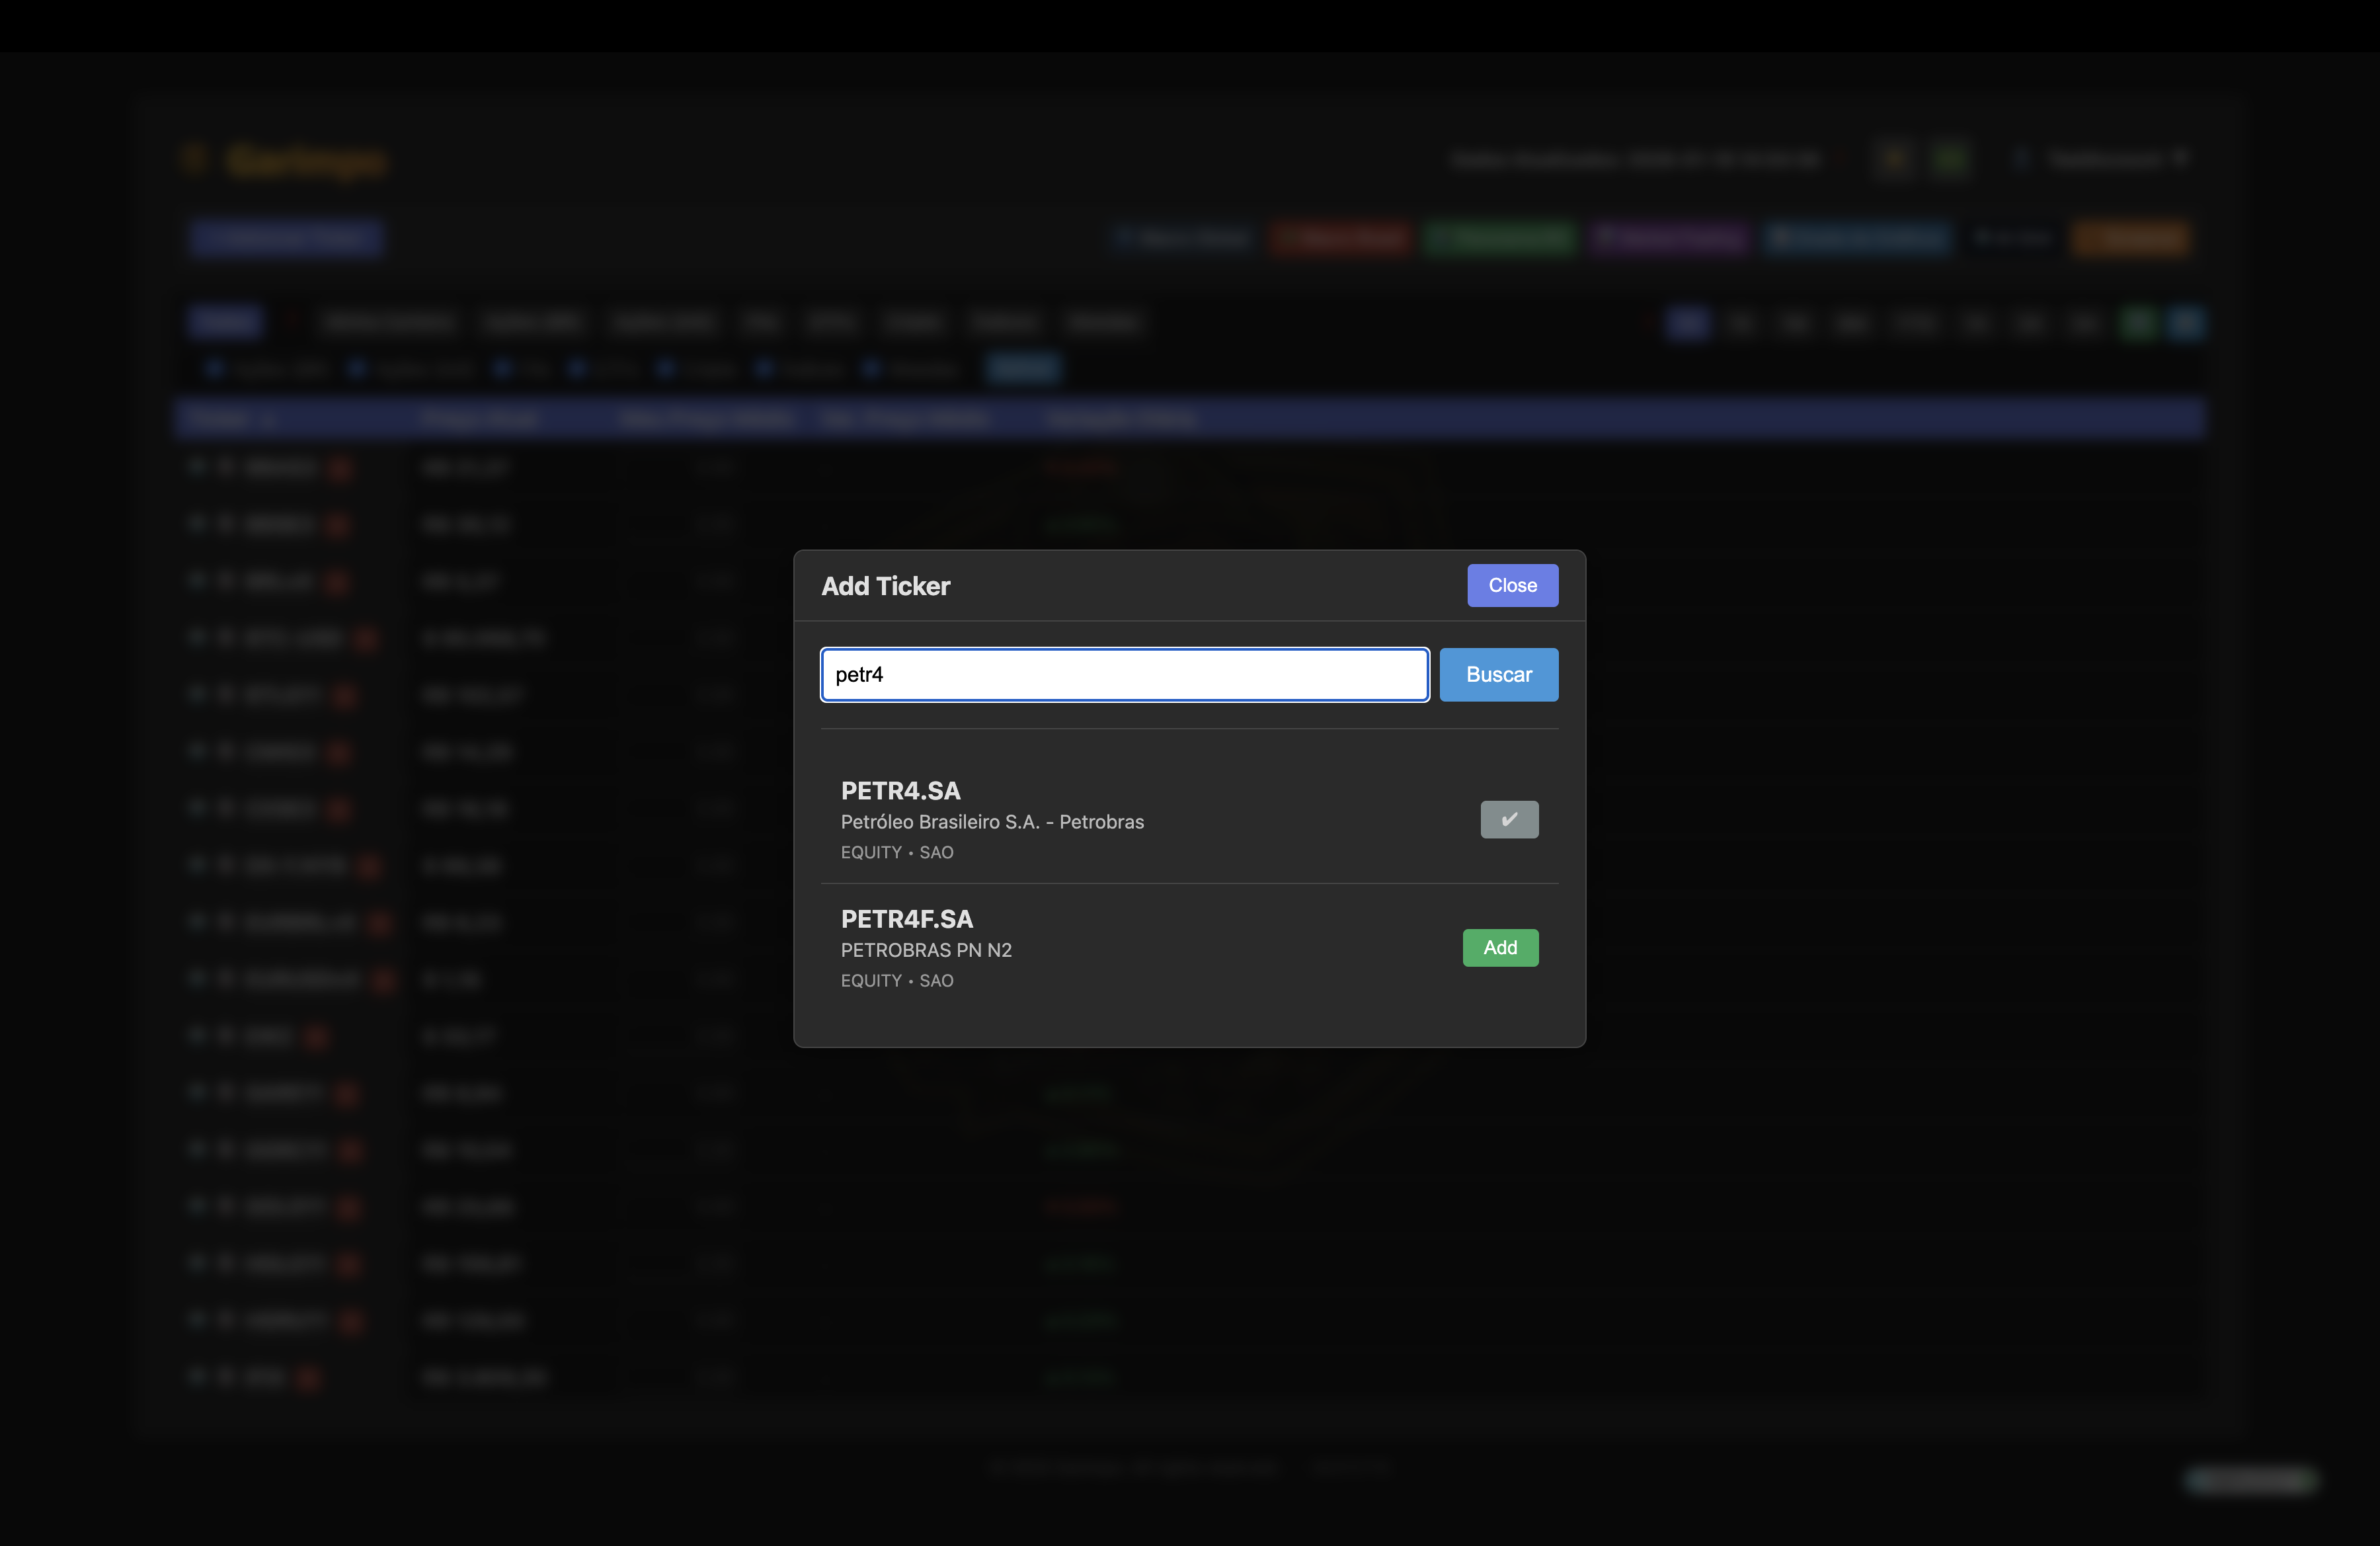
Task: Switch to the highlighted first tab in the category bar
Action: point(225,322)
